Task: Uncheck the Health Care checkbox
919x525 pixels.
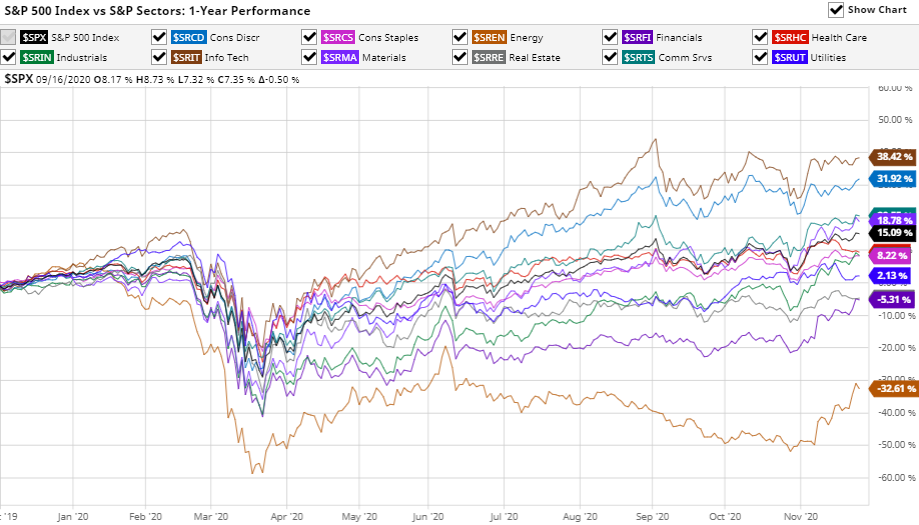Action: (x=761, y=37)
